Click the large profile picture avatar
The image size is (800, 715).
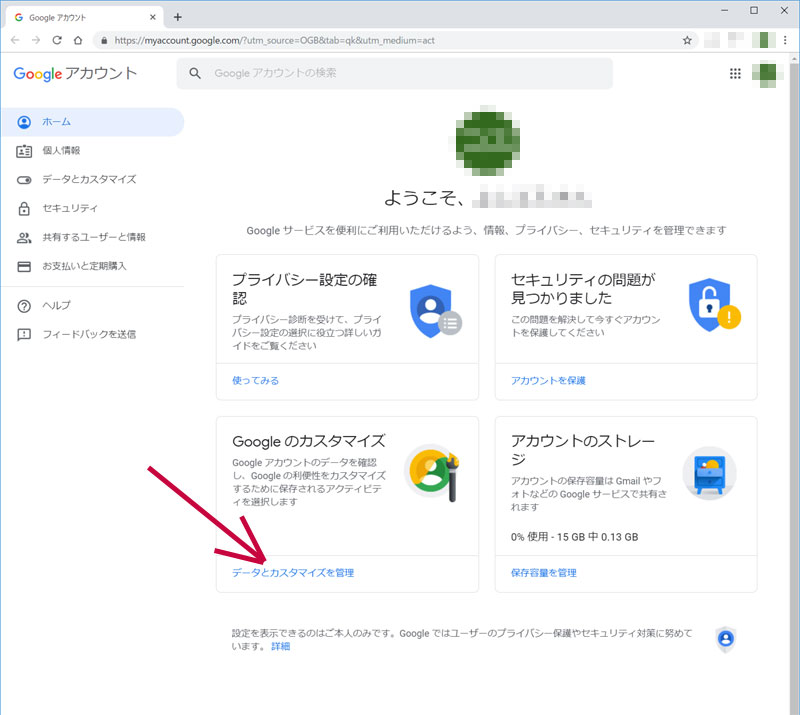click(487, 138)
